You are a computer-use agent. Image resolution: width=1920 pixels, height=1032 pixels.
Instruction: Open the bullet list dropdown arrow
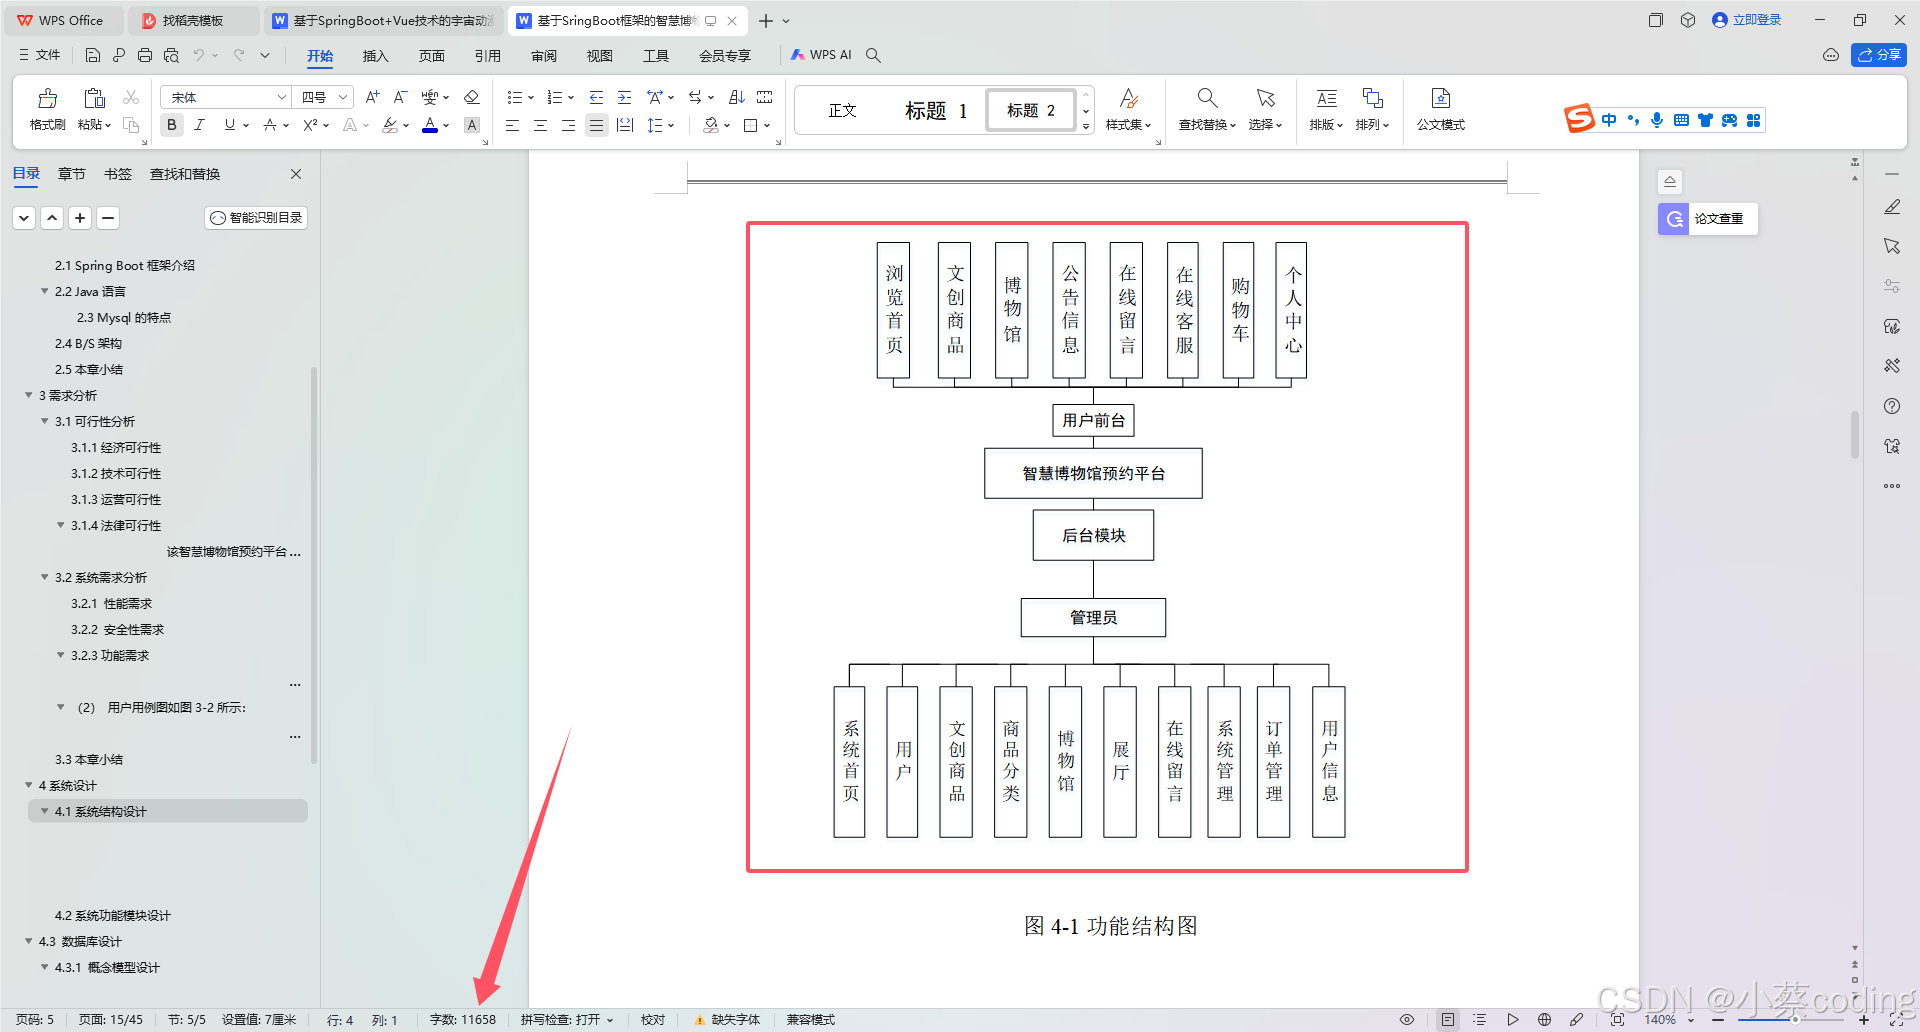click(531, 97)
